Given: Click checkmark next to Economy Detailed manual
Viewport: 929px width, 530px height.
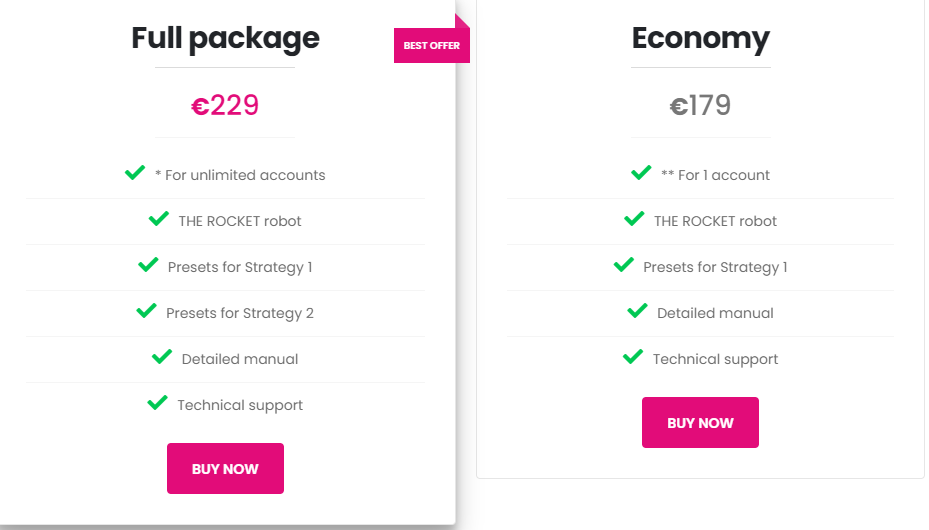Looking at the screenshot, I should (637, 311).
